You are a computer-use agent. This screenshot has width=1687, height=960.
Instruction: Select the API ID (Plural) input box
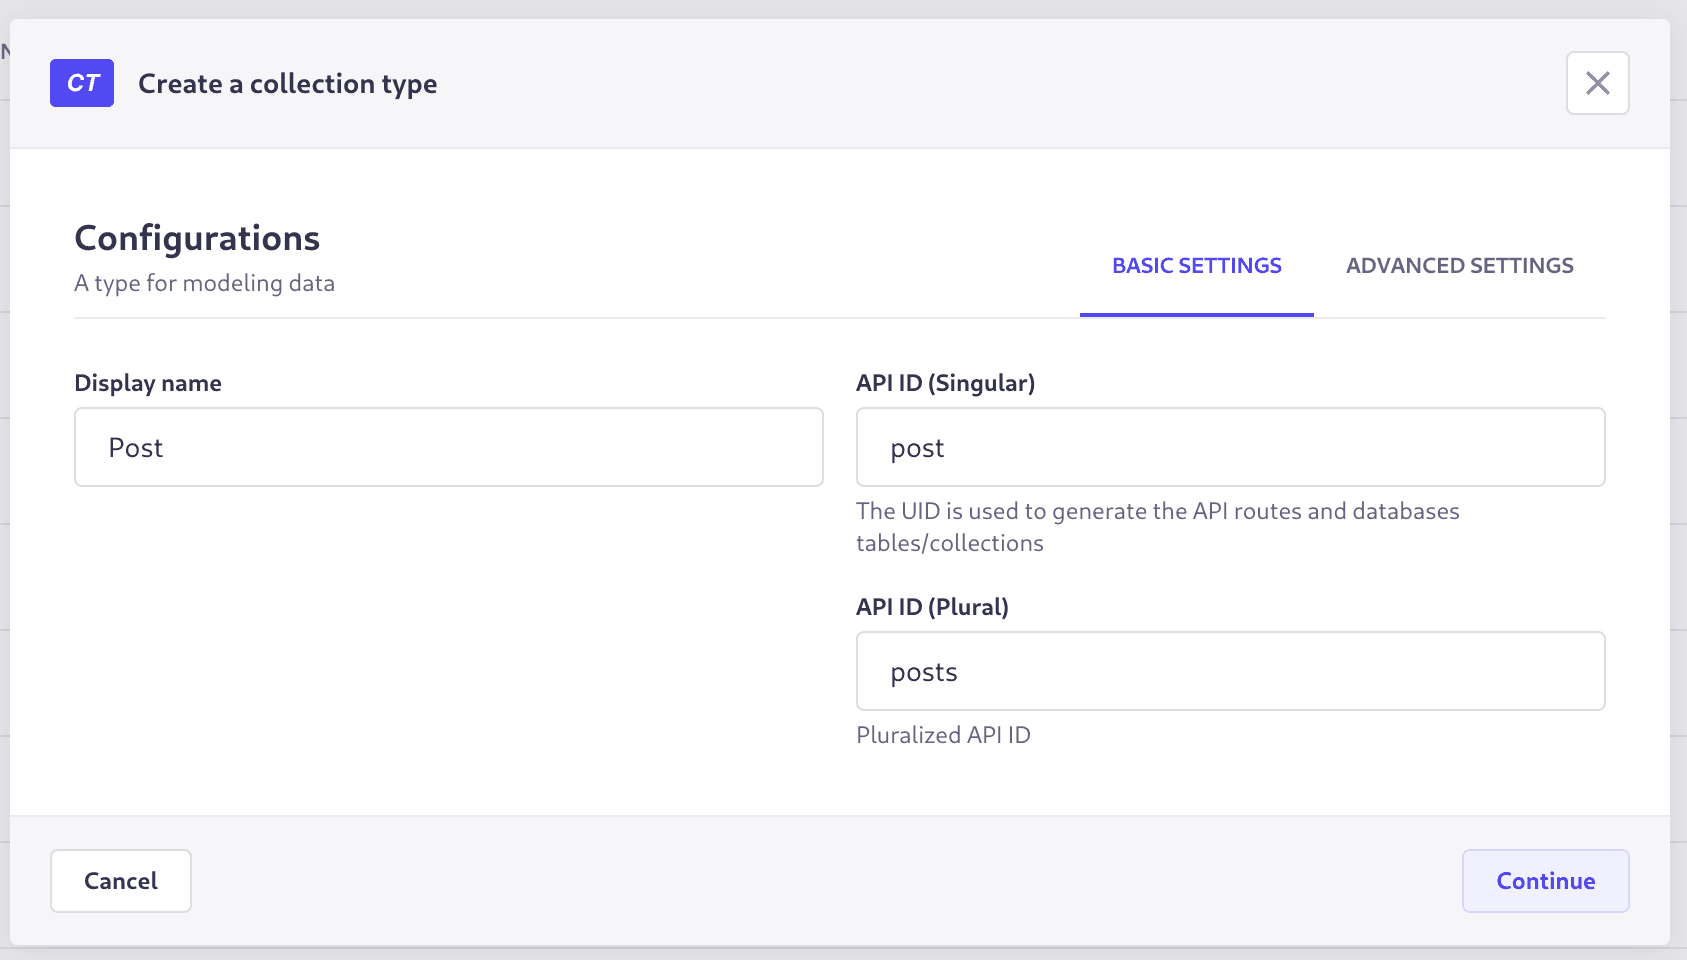1230,671
